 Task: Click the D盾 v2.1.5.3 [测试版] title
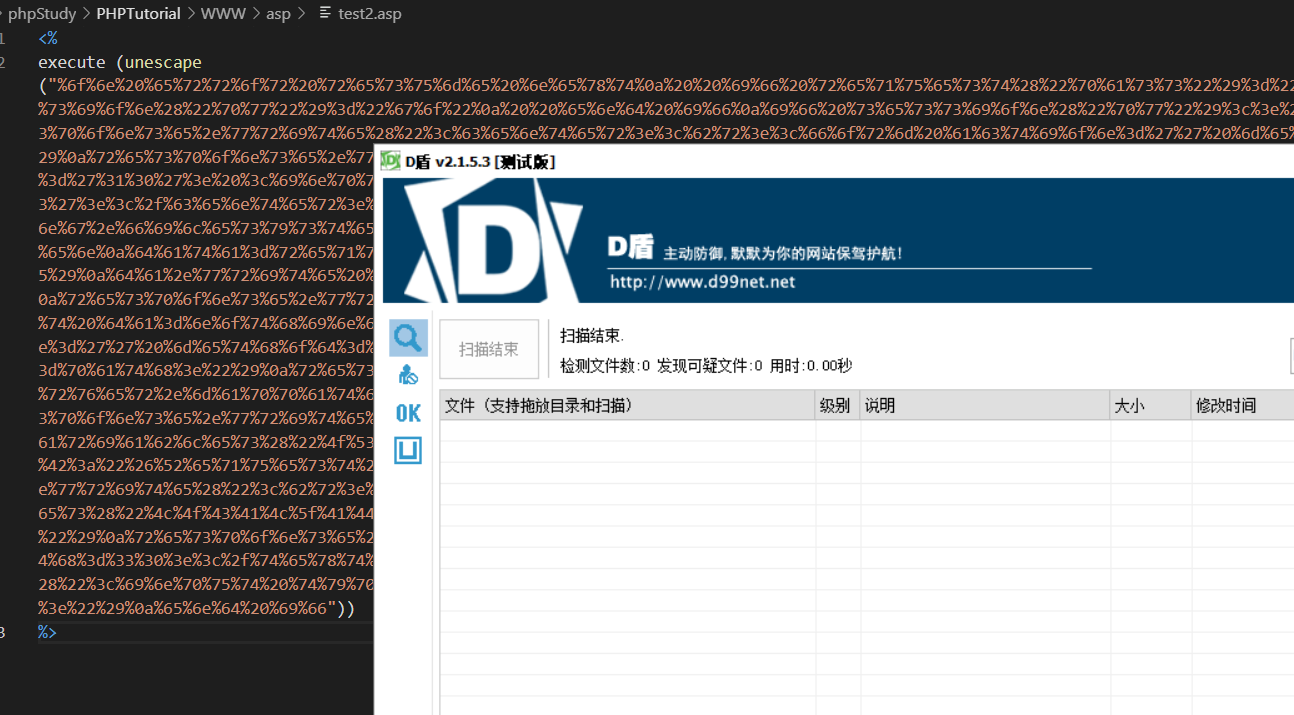click(x=480, y=161)
